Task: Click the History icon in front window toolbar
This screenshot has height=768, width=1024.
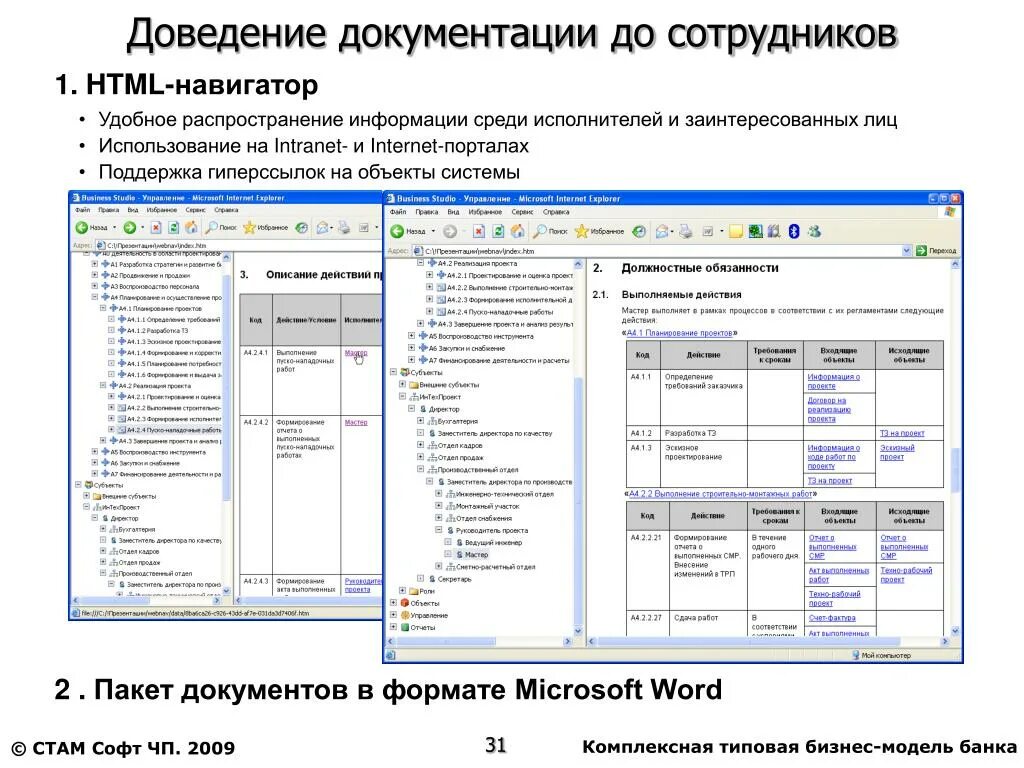Action: [639, 231]
